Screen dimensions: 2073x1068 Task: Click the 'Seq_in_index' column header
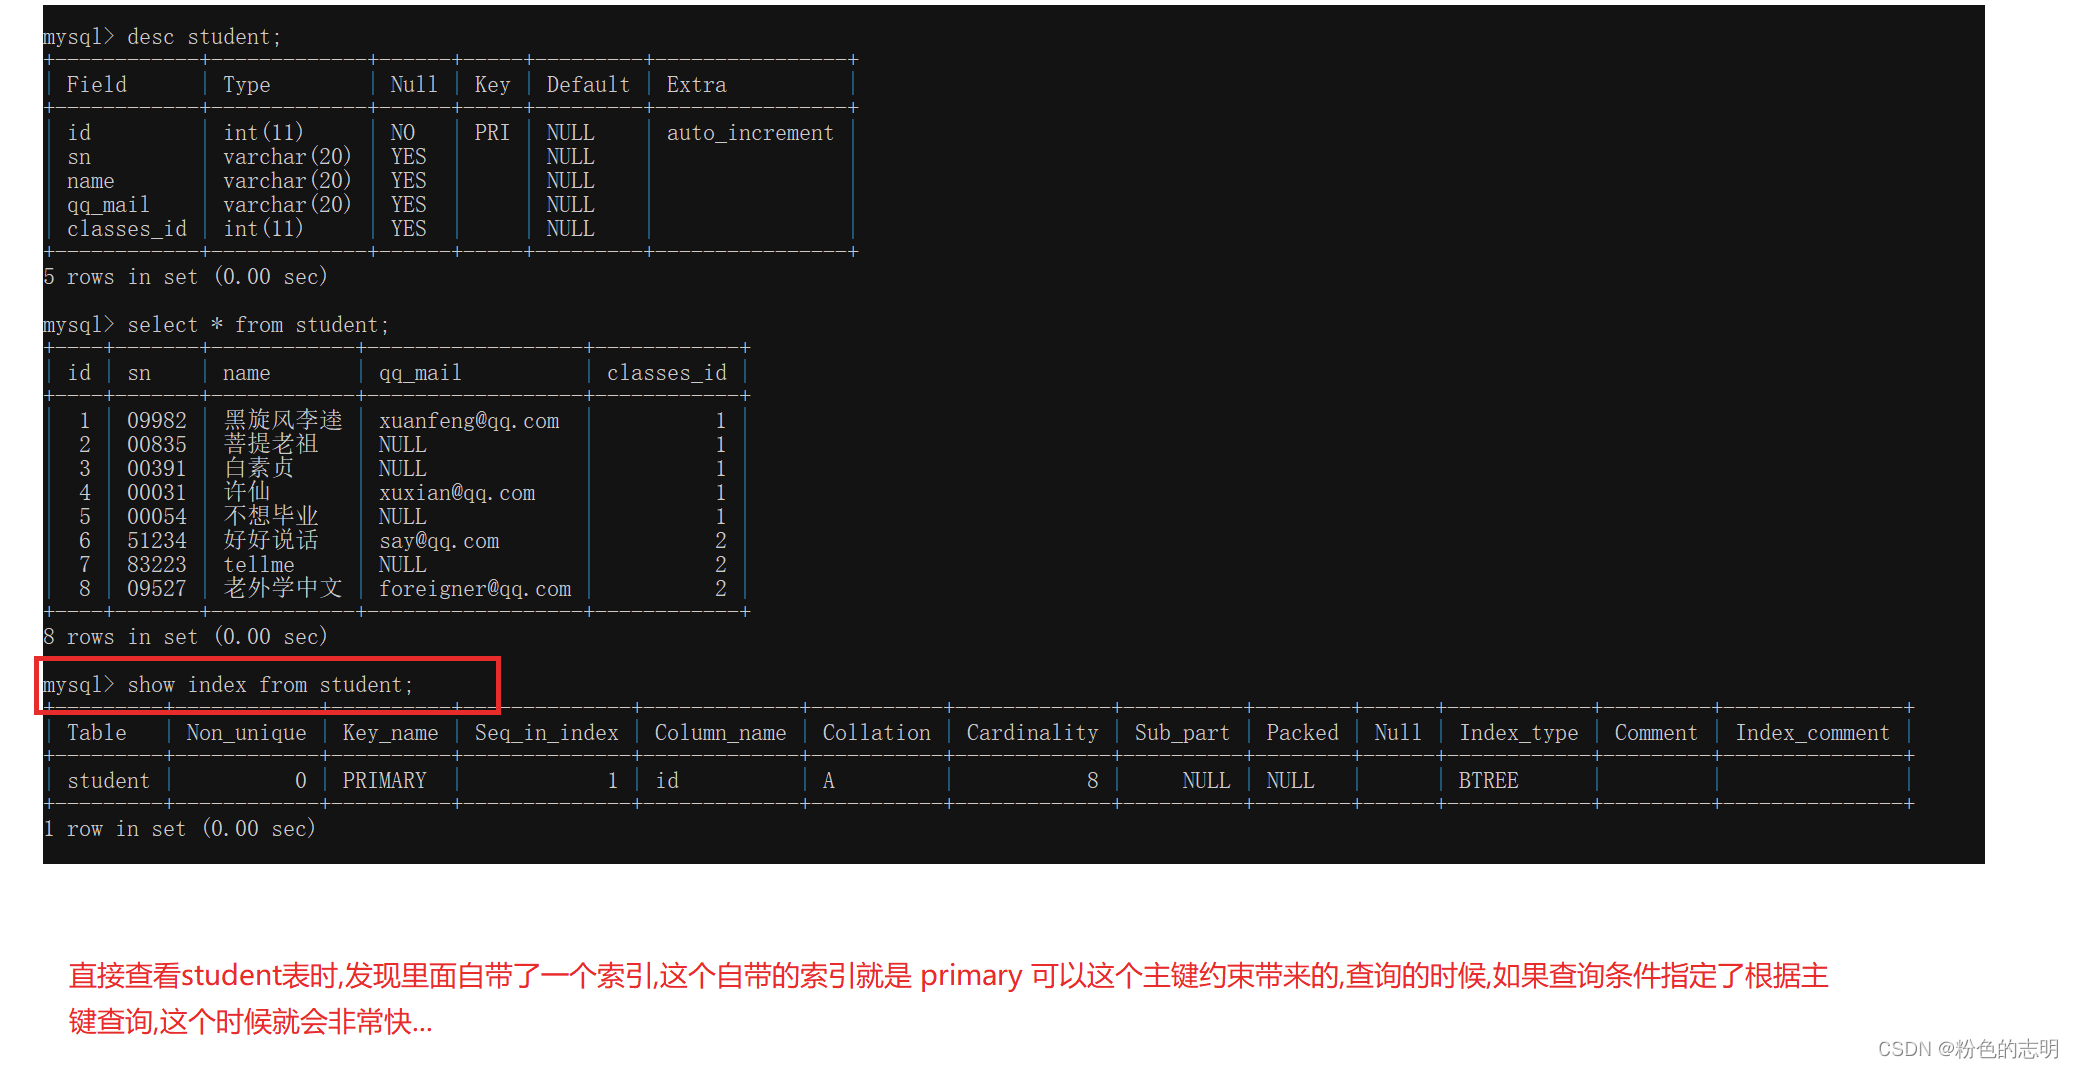point(546,733)
